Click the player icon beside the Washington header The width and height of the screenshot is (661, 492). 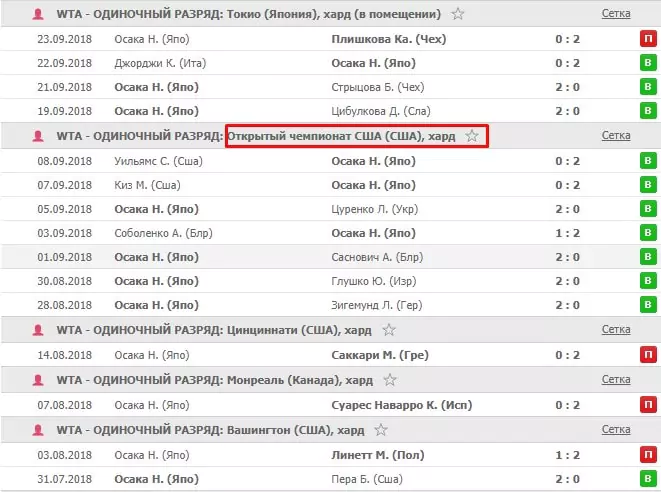[38, 430]
